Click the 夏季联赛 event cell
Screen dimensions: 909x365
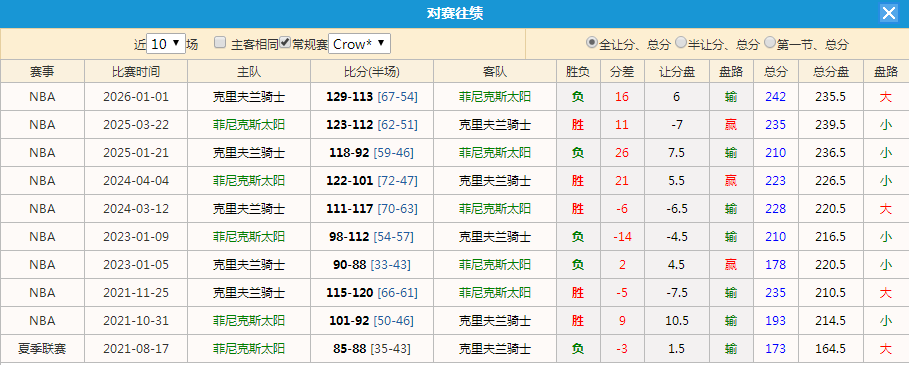click(x=42, y=349)
